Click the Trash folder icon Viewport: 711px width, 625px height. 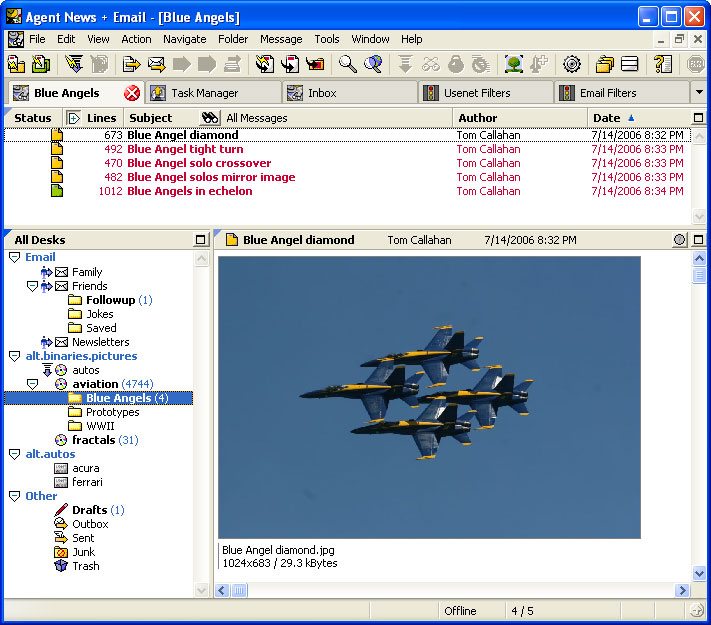point(61,566)
